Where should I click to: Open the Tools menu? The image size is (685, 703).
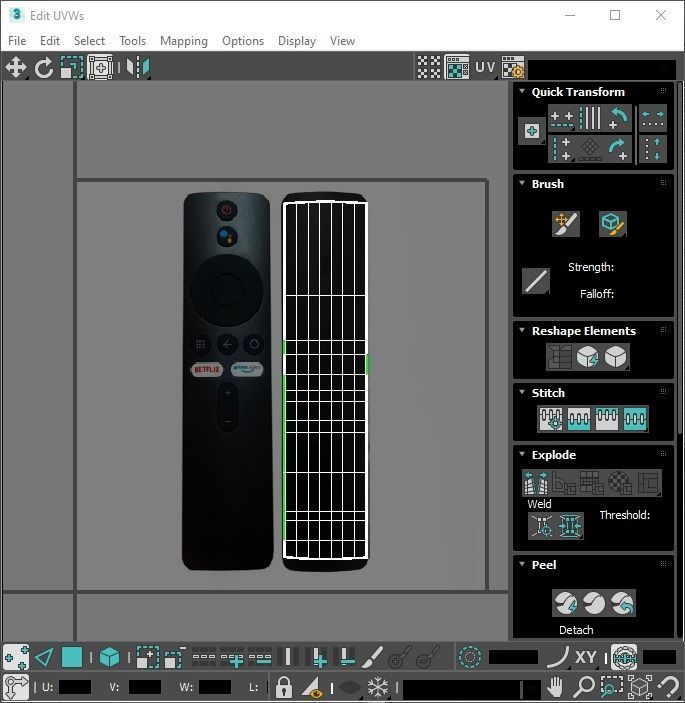[132, 41]
